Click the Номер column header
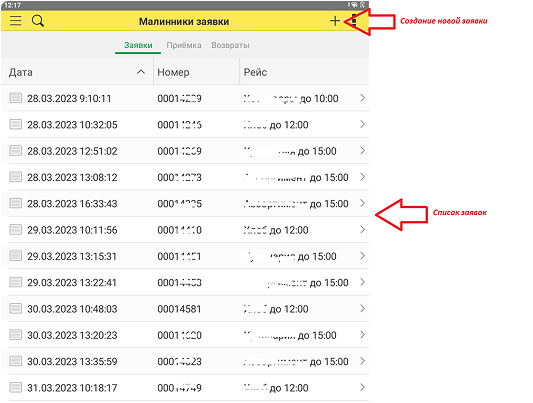This screenshot has width=533, height=403. click(173, 72)
